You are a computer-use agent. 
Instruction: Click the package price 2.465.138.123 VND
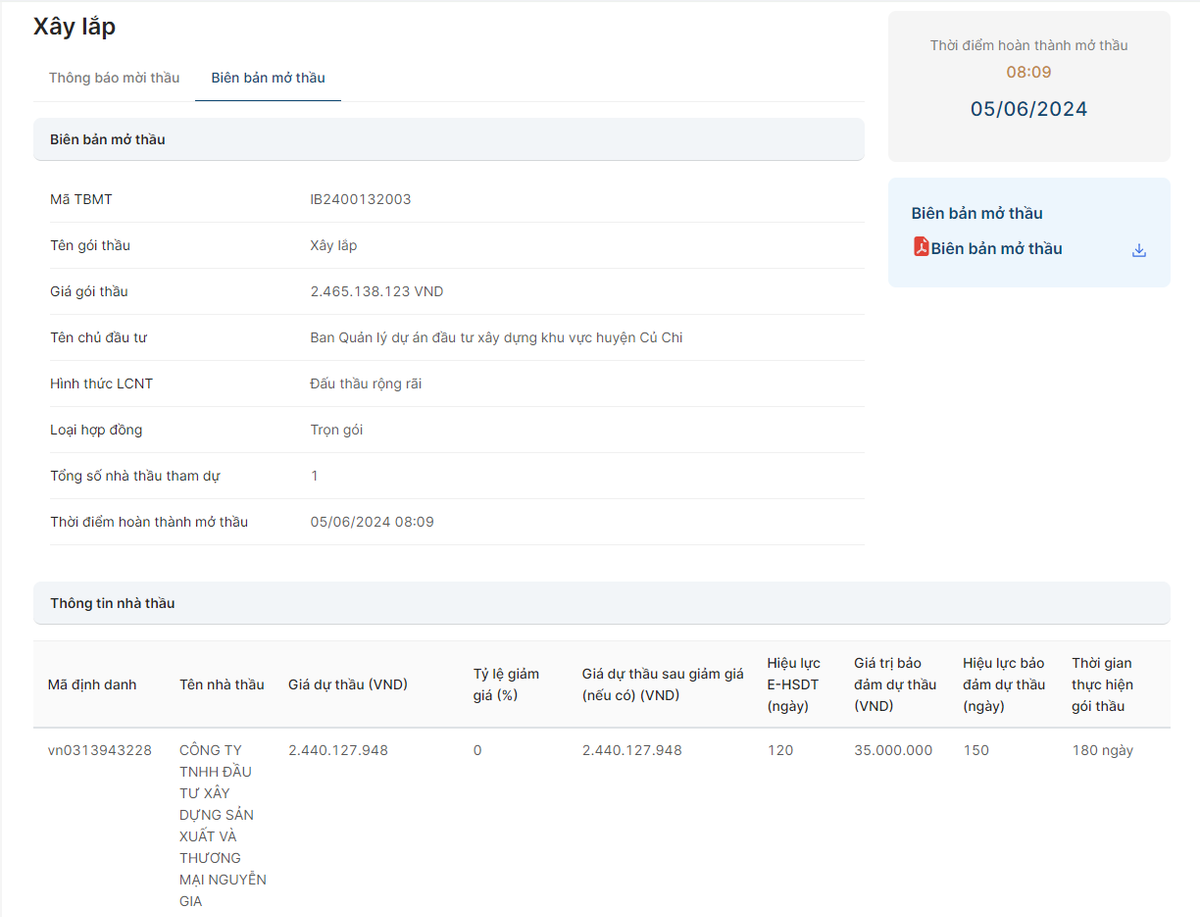[x=376, y=291]
